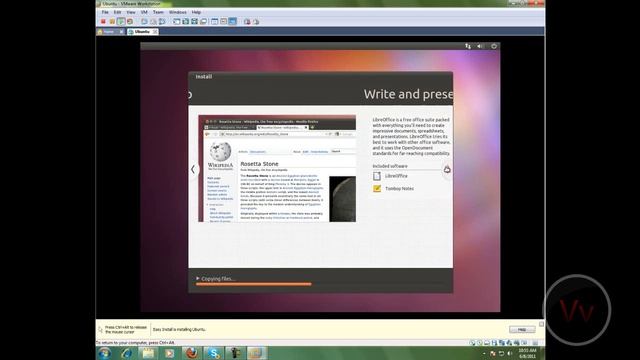Open Windows Media Player from the taskbar
This screenshot has width=640, height=360.
pos(169,353)
